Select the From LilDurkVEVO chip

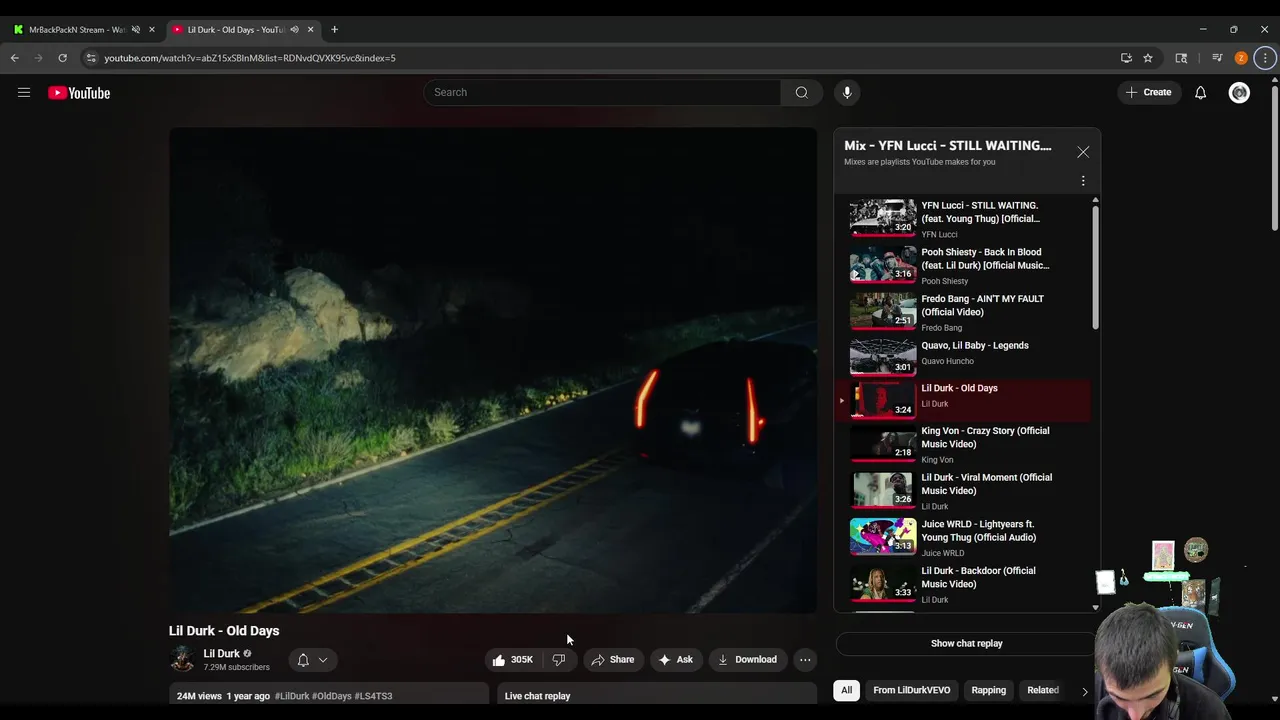[911, 690]
